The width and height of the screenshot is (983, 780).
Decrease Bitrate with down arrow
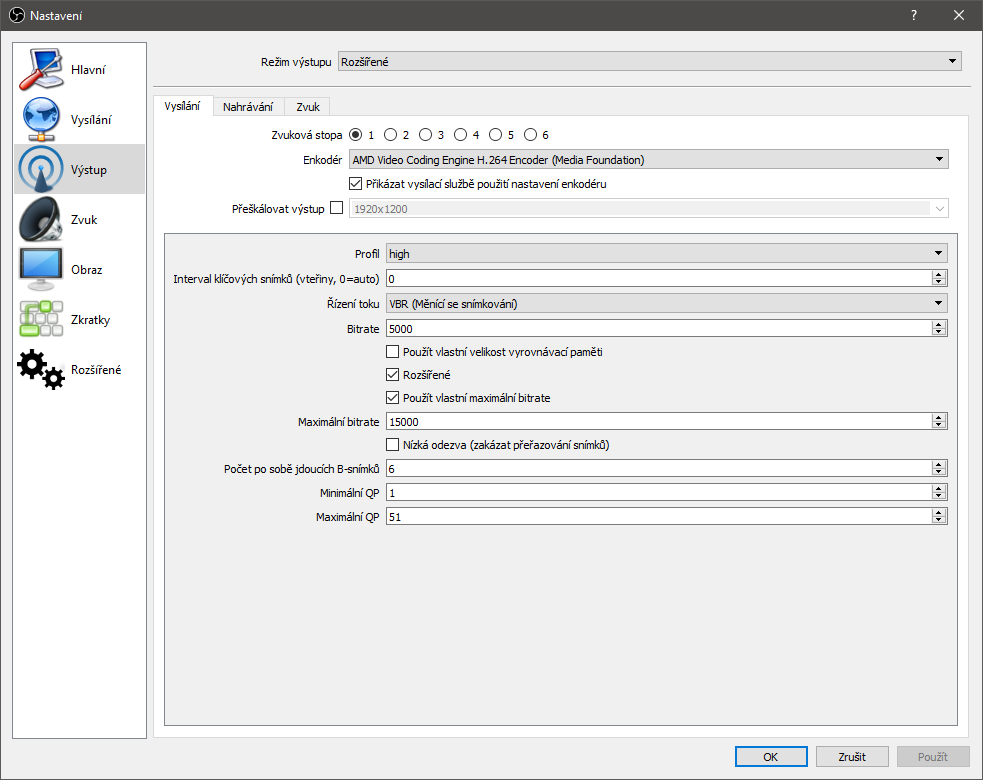[x=938, y=332]
